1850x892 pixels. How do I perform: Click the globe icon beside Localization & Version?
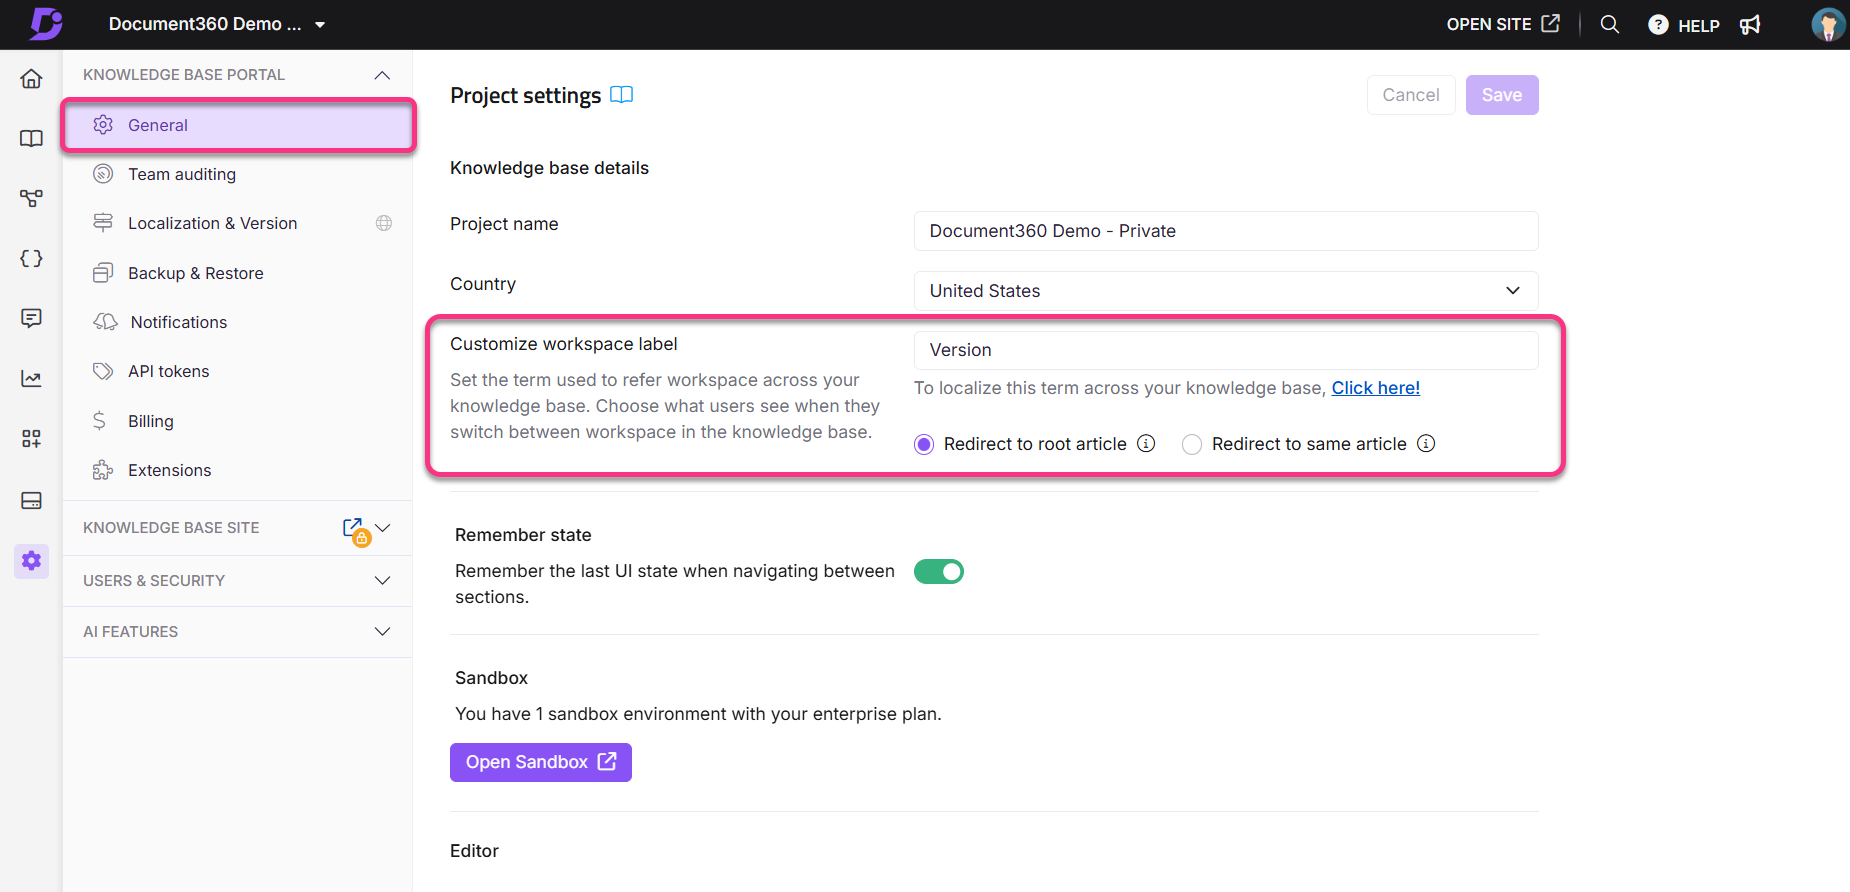tap(384, 223)
